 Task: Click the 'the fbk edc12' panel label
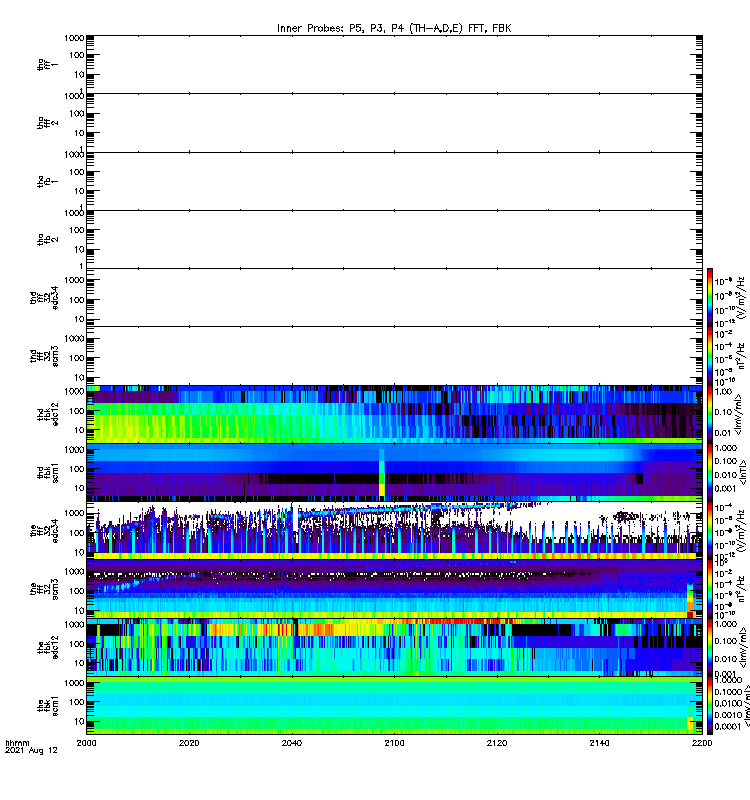[x=47, y=647]
